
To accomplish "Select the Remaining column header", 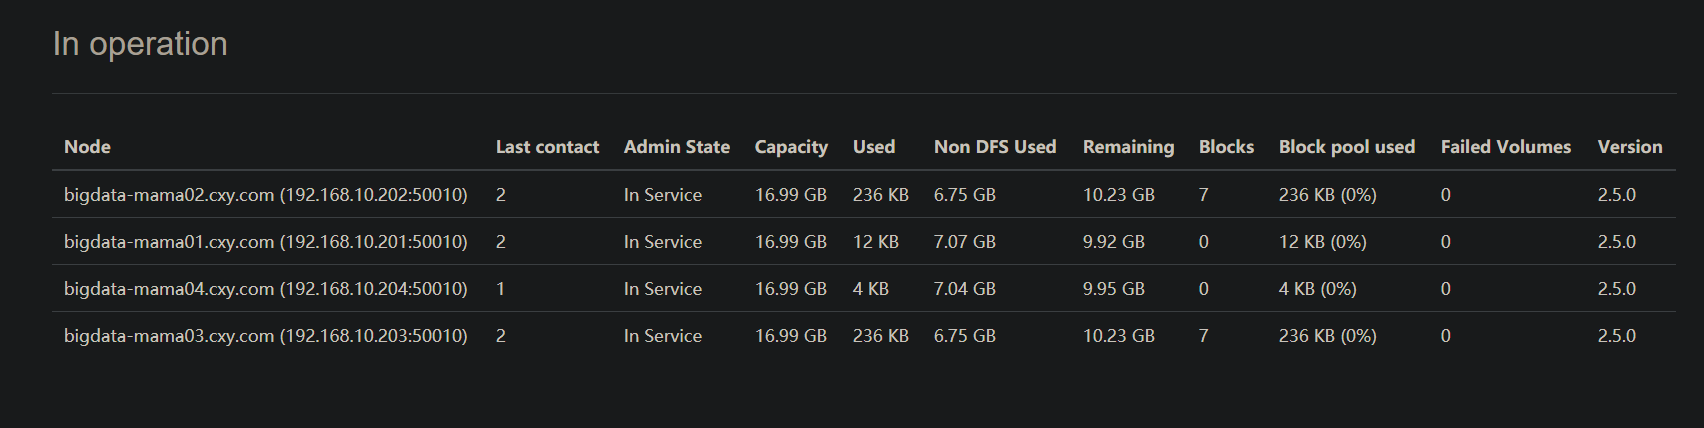I will click(x=1128, y=147).
